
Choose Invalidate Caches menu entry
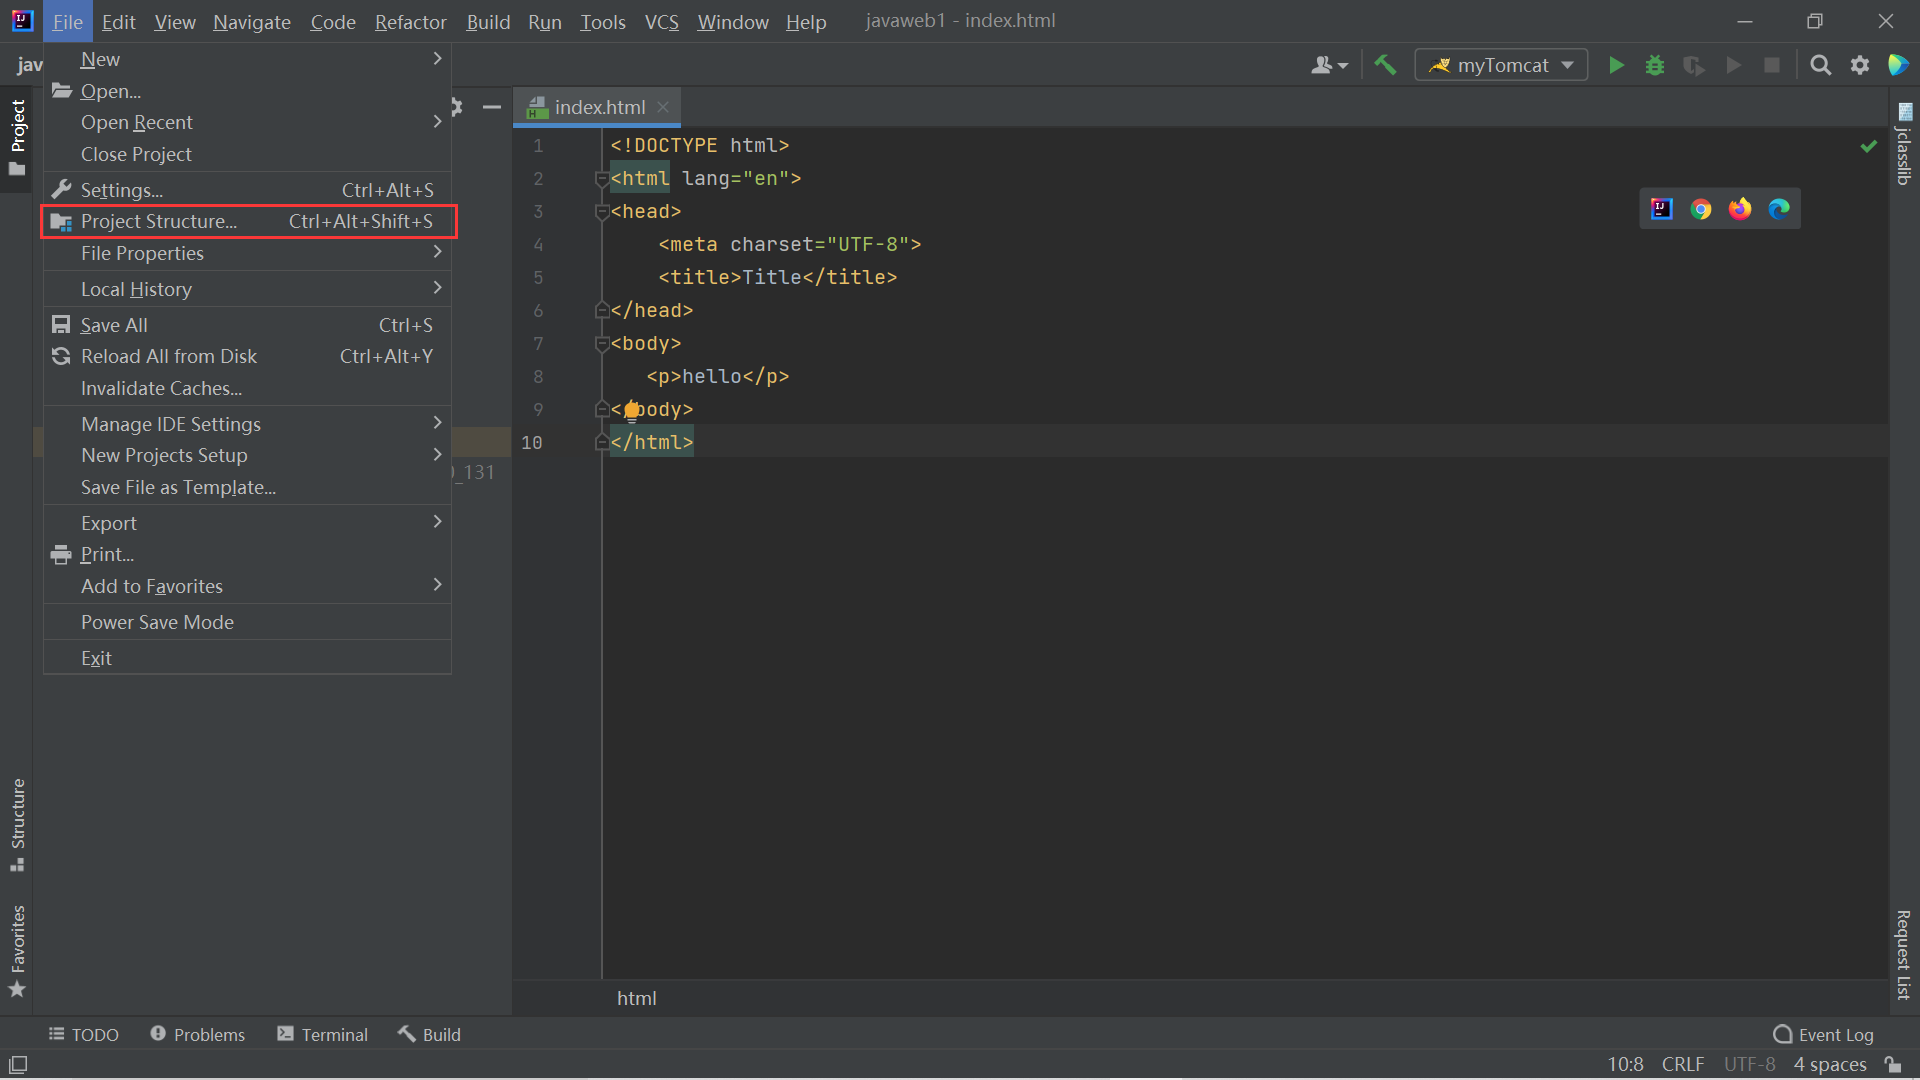(161, 388)
